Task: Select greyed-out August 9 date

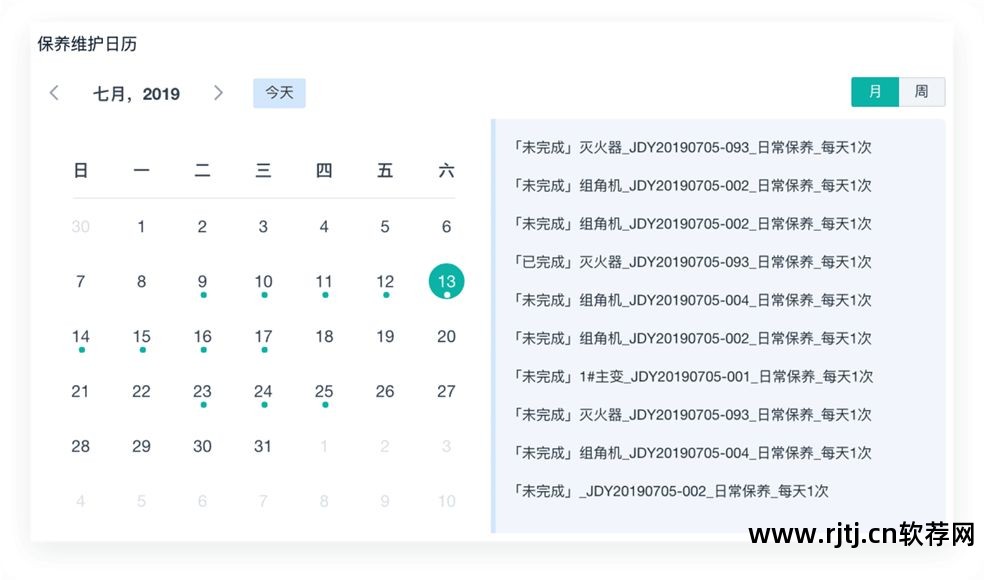Action: click(385, 501)
